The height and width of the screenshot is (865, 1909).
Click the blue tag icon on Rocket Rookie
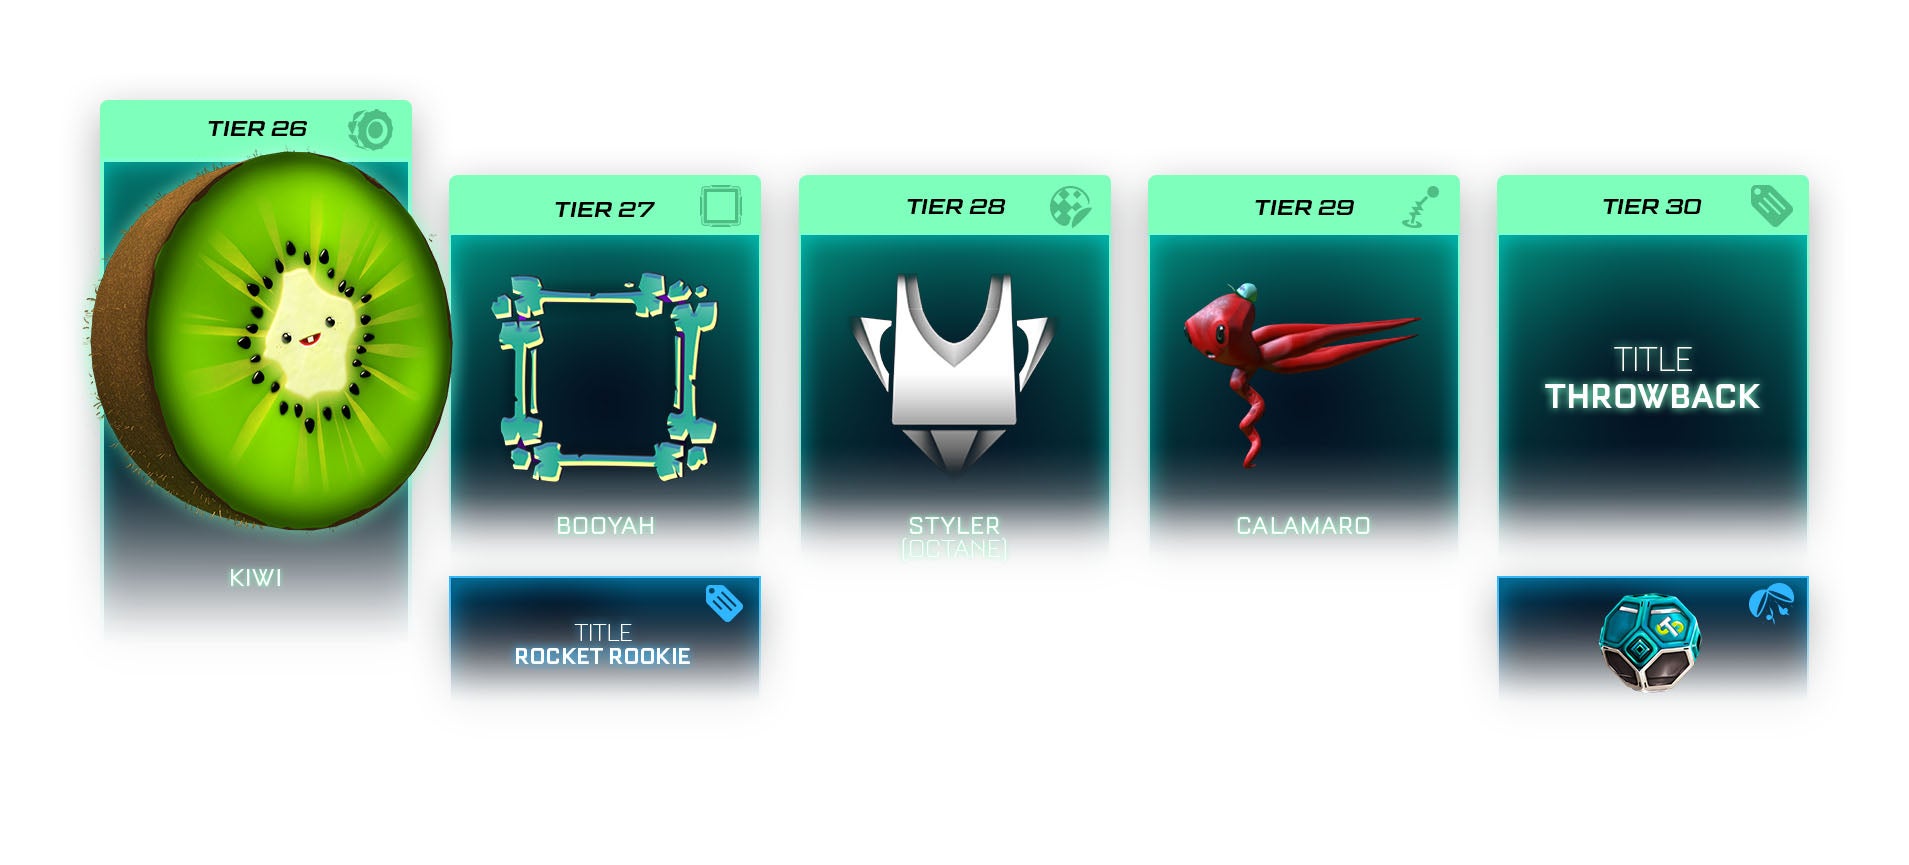pos(724,603)
